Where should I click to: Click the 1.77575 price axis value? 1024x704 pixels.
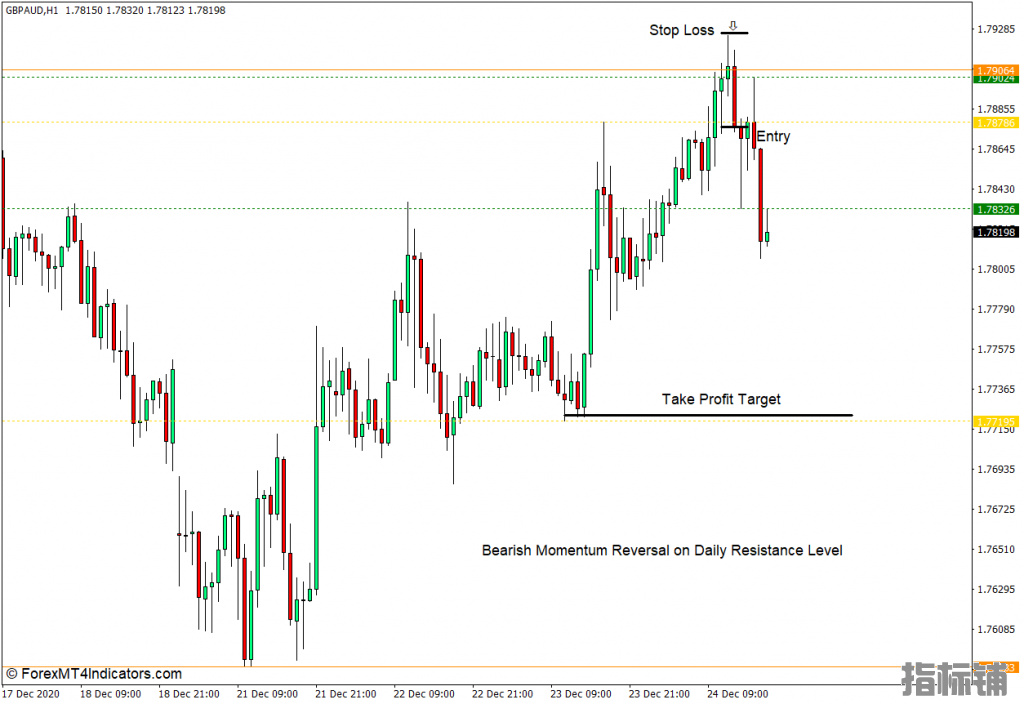[996, 349]
